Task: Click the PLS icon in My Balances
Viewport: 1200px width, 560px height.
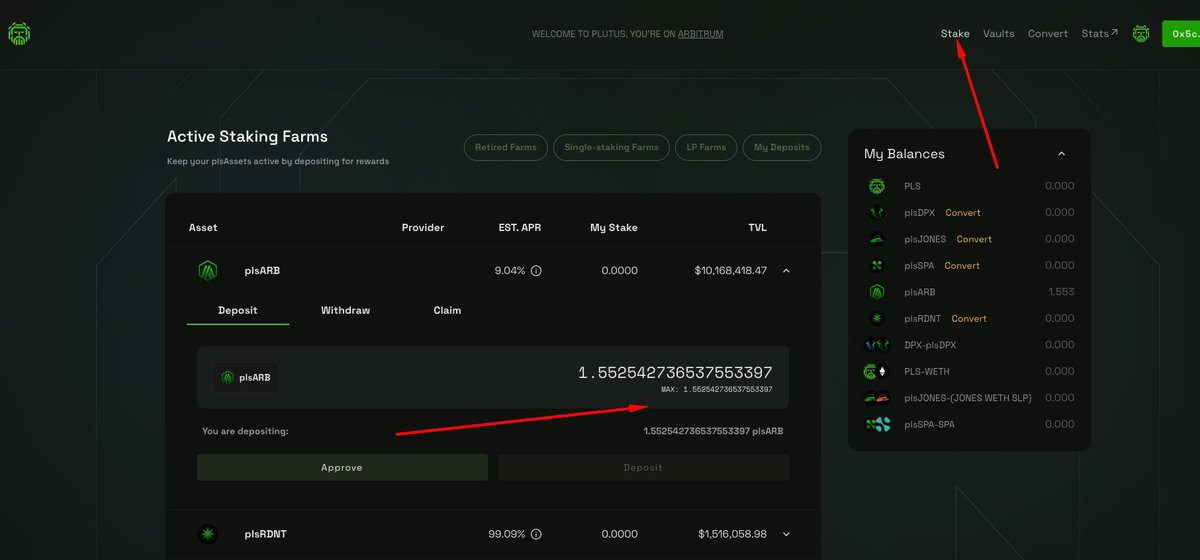Action: [x=876, y=186]
